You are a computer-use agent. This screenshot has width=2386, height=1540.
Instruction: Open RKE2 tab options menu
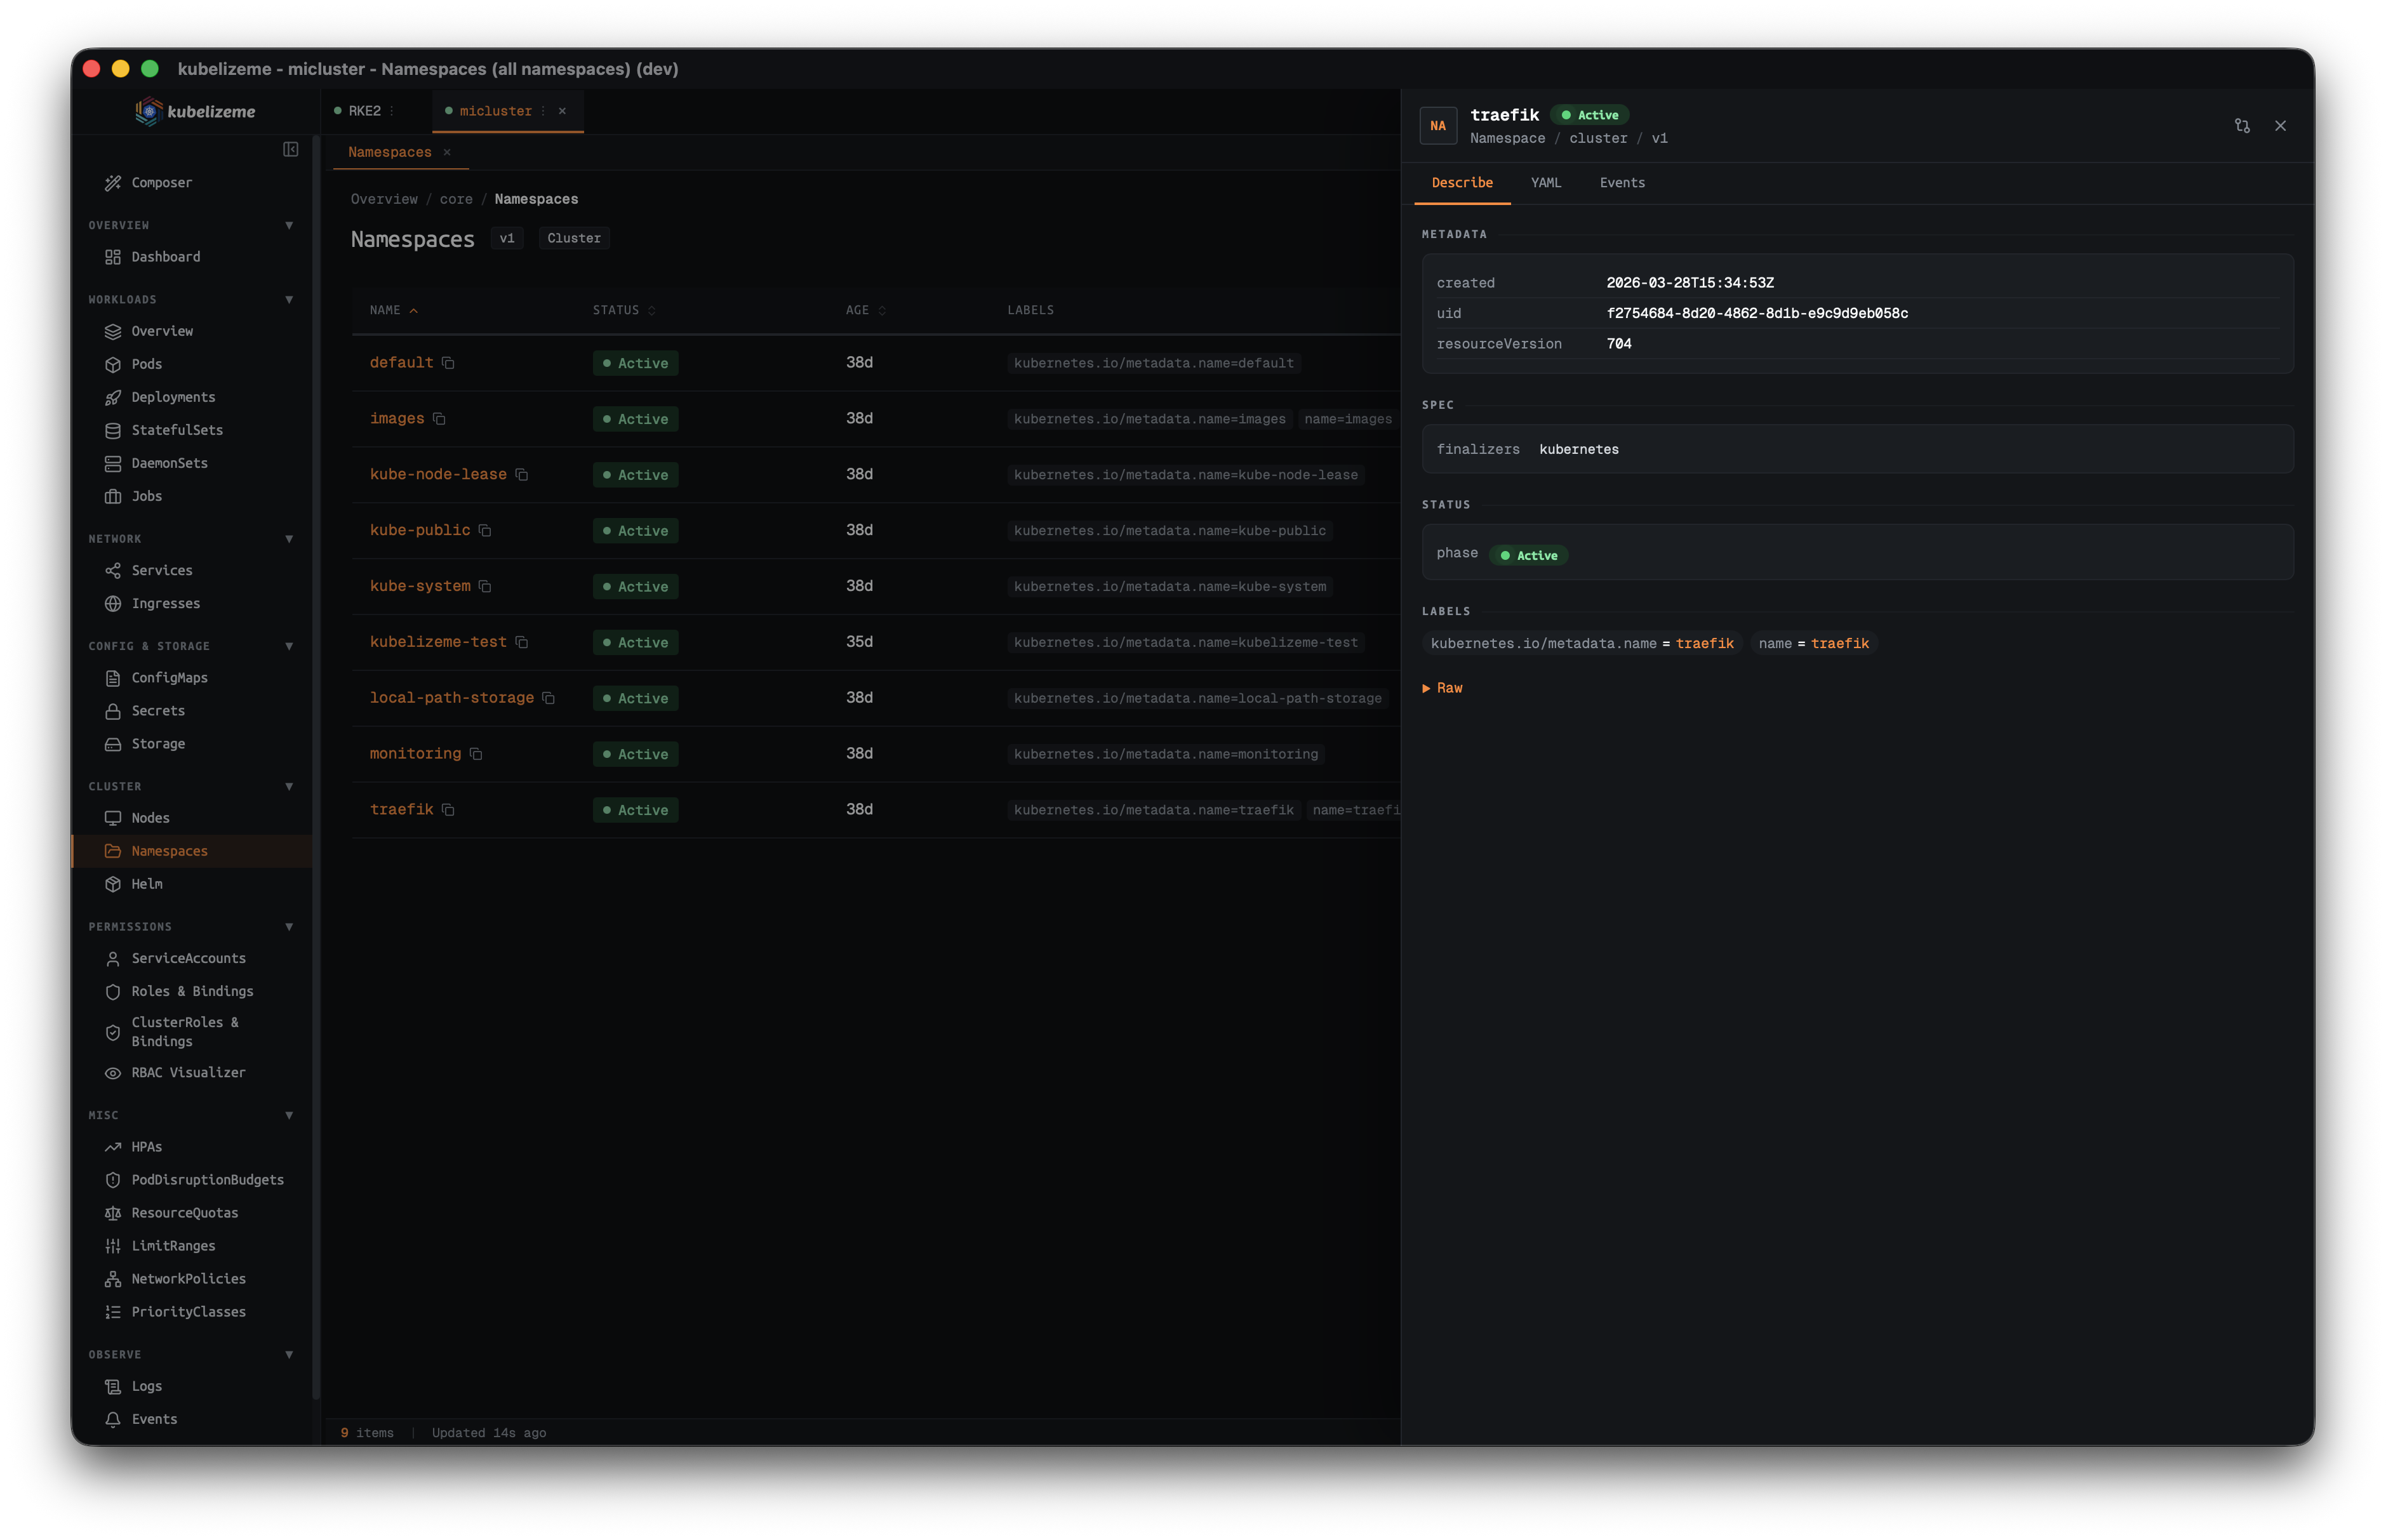click(392, 111)
